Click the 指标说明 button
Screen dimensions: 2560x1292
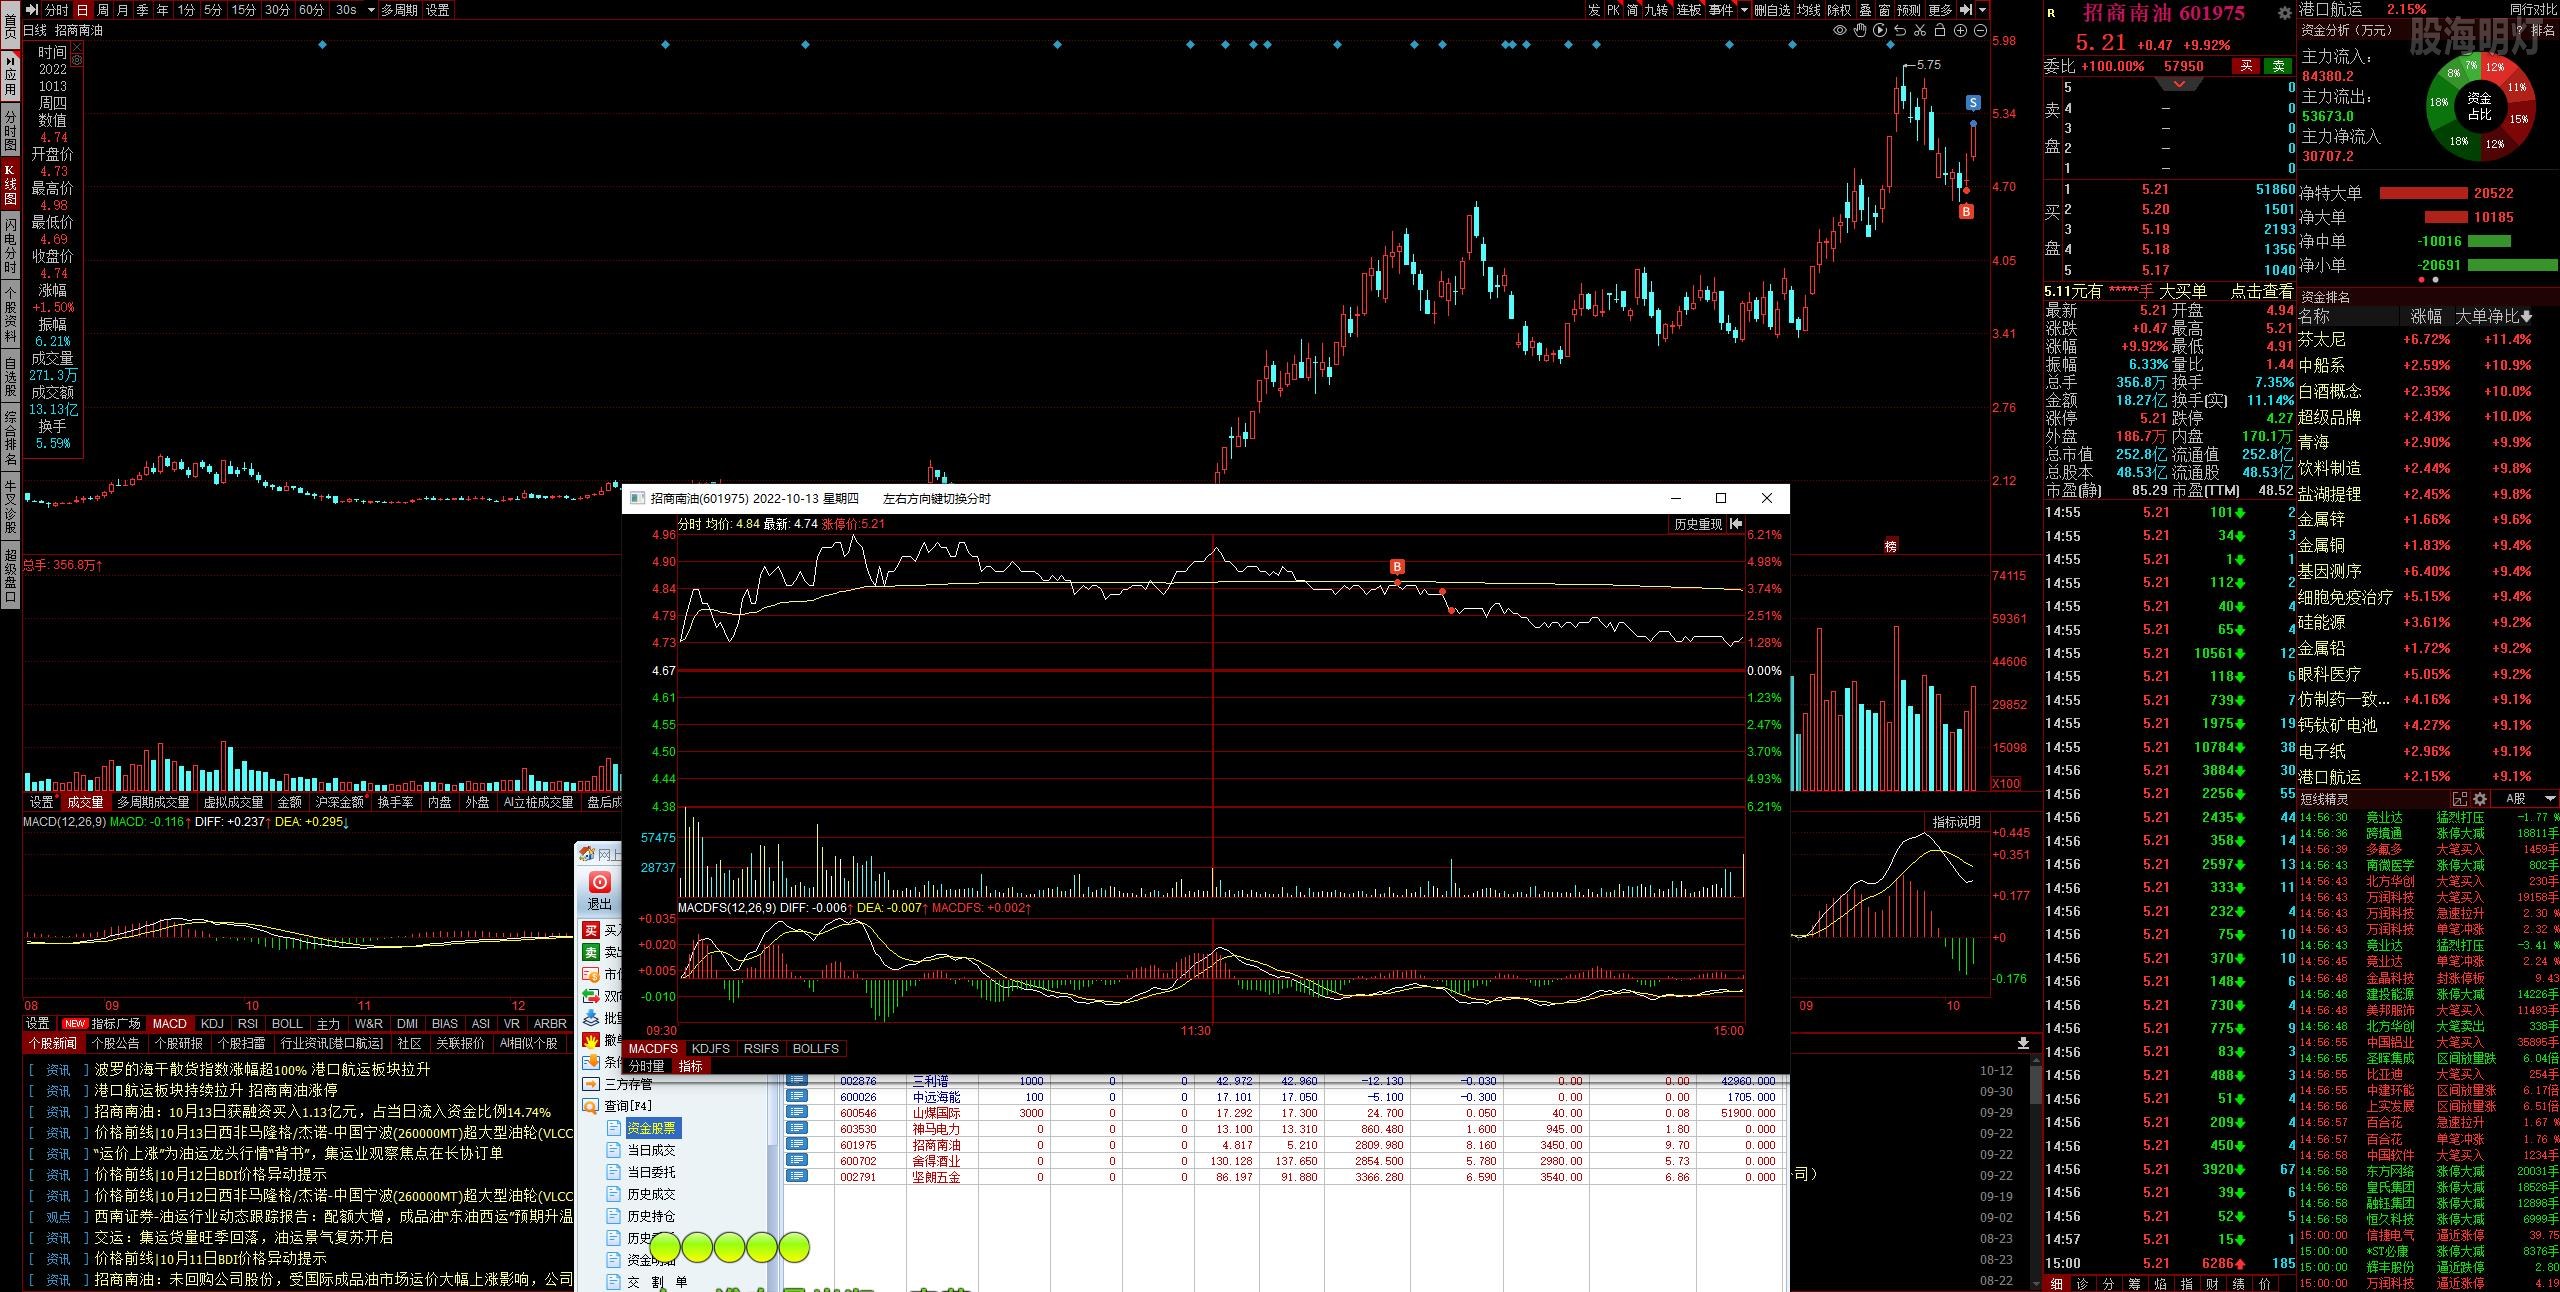(1956, 822)
